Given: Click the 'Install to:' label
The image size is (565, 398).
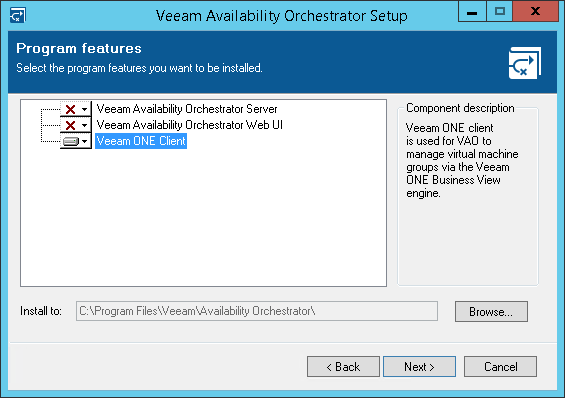Looking at the screenshot, I should [41, 311].
